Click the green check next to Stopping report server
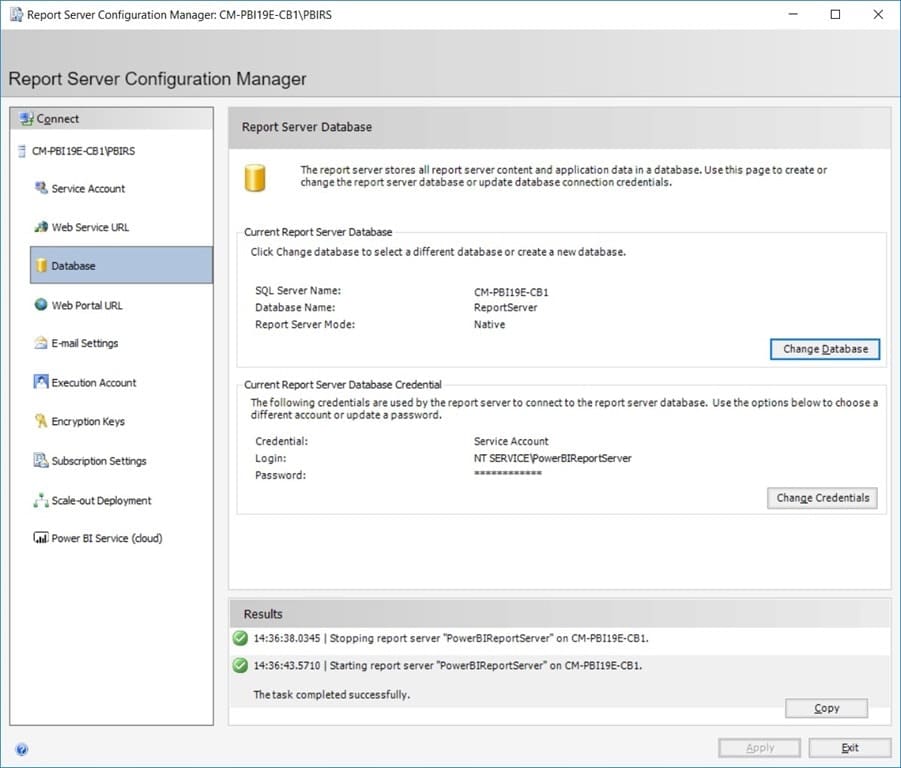The width and height of the screenshot is (901, 768). (x=240, y=638)
